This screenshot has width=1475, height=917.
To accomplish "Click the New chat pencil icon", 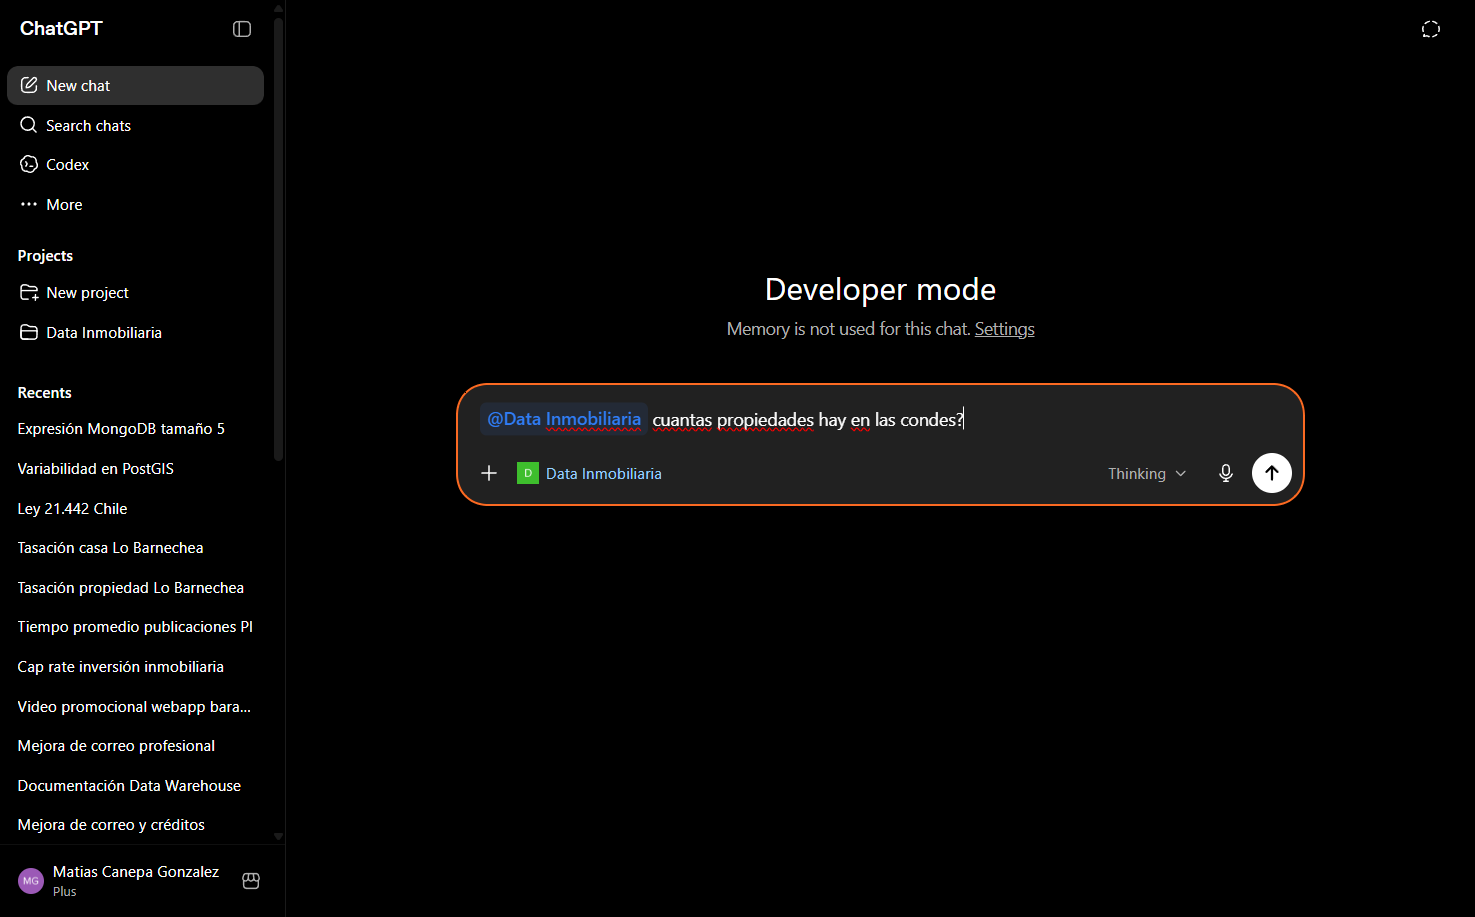I will coord(29,85).
